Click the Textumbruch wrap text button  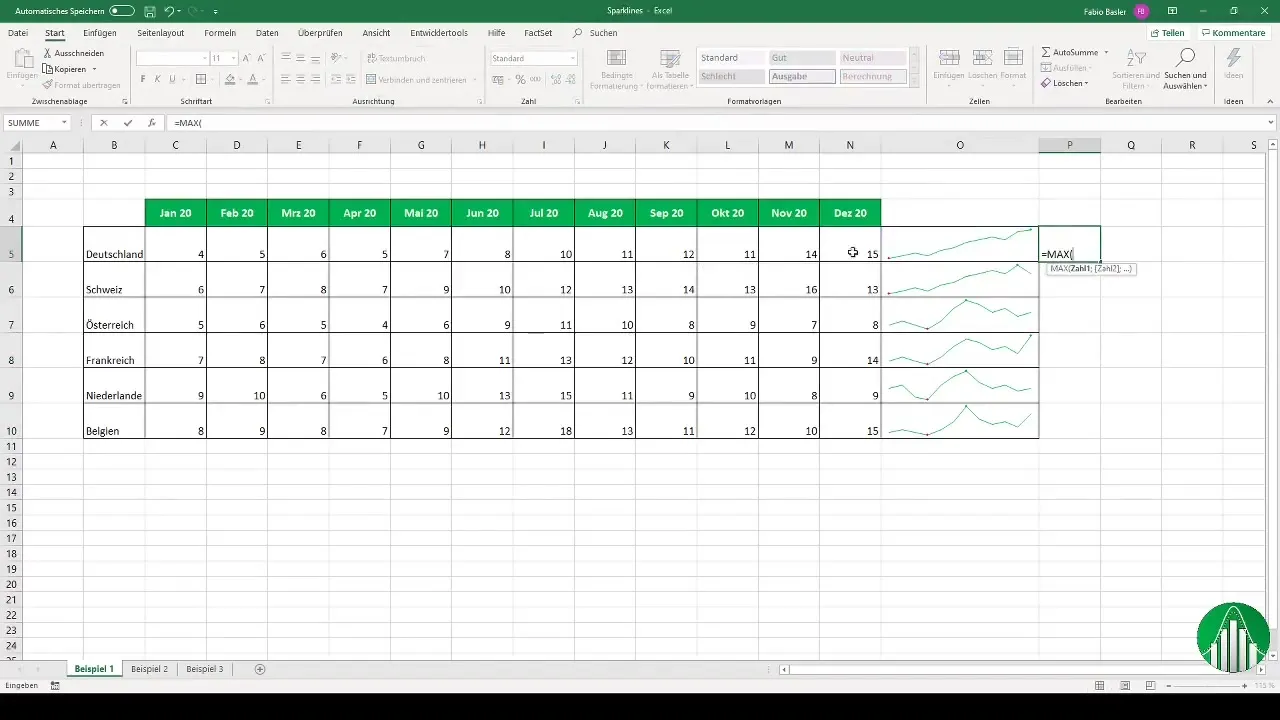click(396, 58)
